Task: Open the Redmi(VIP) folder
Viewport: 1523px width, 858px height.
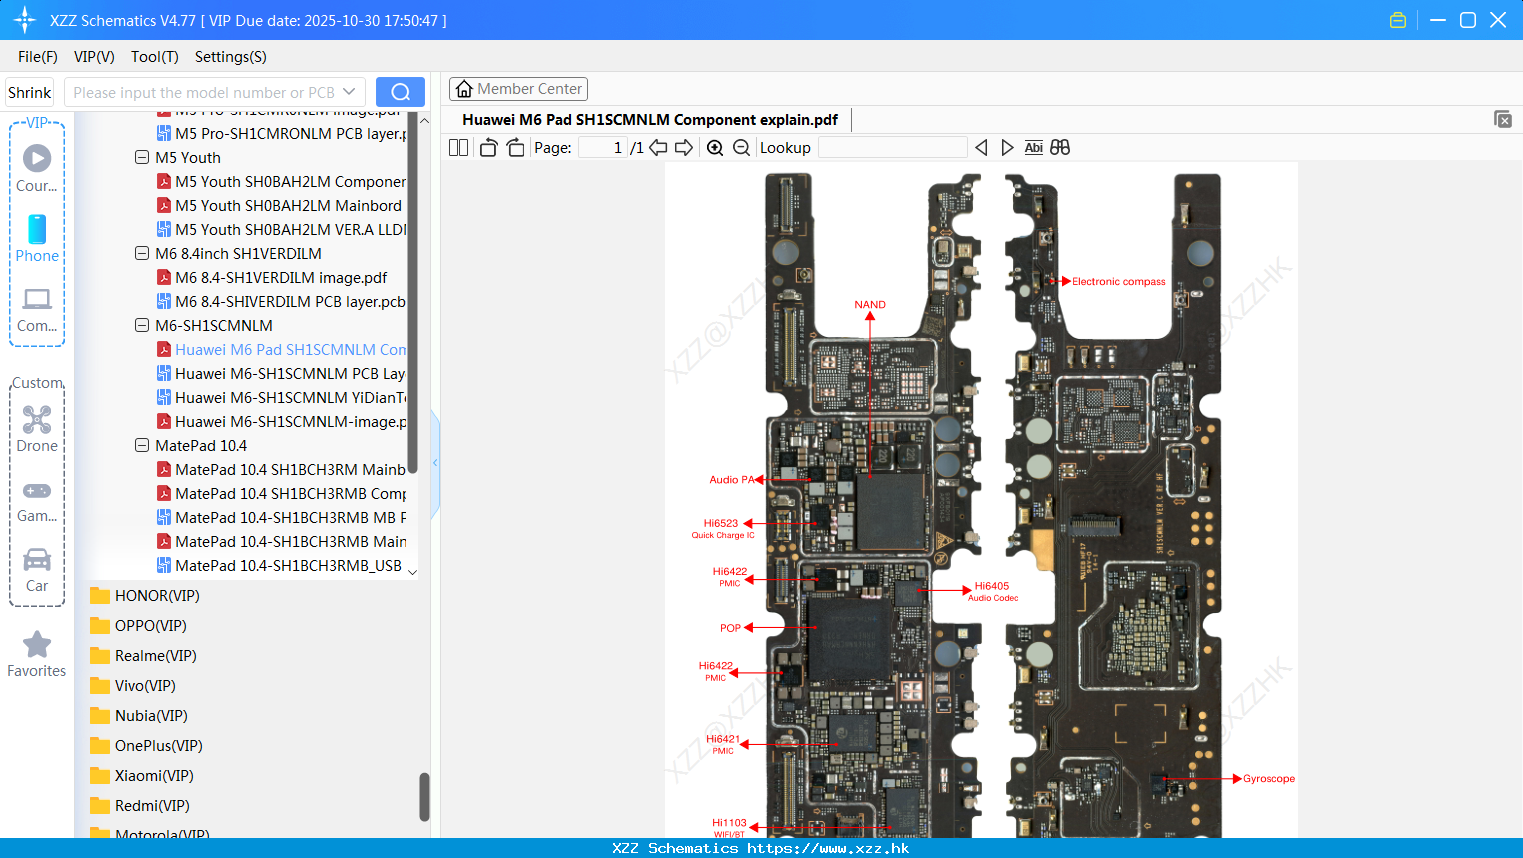Action: click(x=140, y=805)
